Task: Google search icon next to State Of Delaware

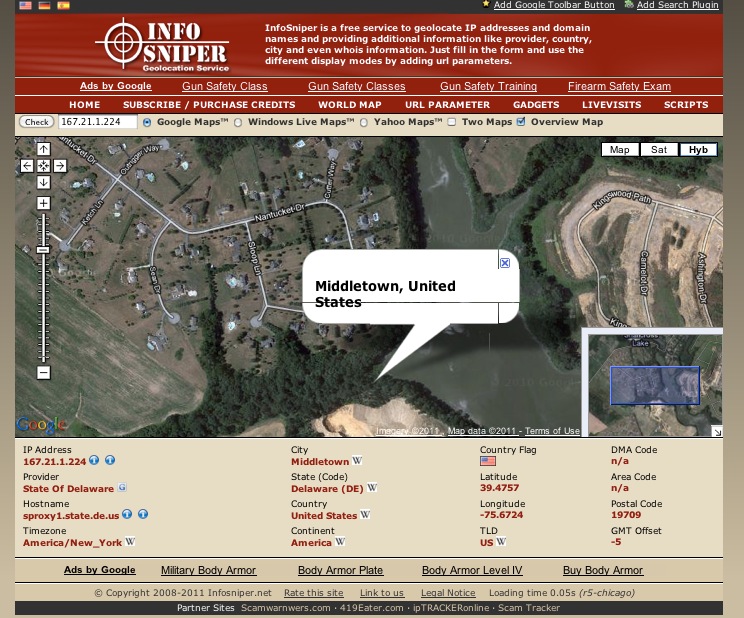Action: 122,487
